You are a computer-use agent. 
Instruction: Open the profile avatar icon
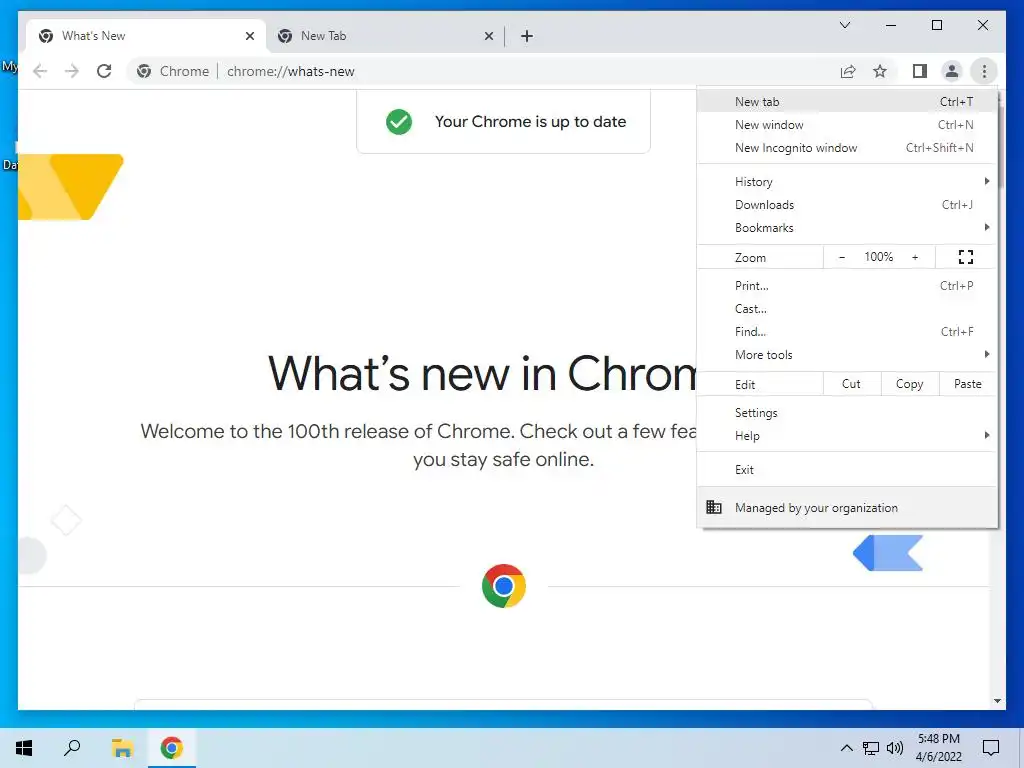coord(952,71)
